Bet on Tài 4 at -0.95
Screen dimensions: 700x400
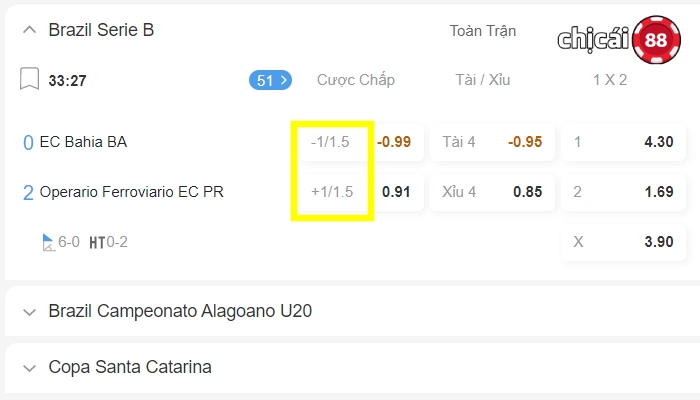tap(492, 142)
